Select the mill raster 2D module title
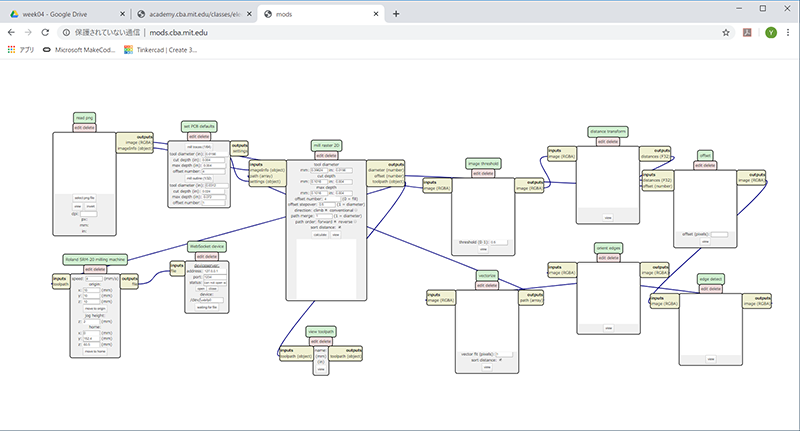Viewport: 800px width, 431px height. coord(326,145)
